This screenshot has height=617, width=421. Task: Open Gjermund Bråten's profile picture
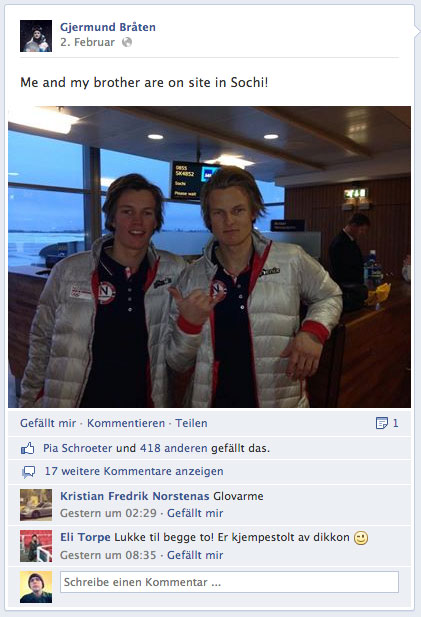36,36
